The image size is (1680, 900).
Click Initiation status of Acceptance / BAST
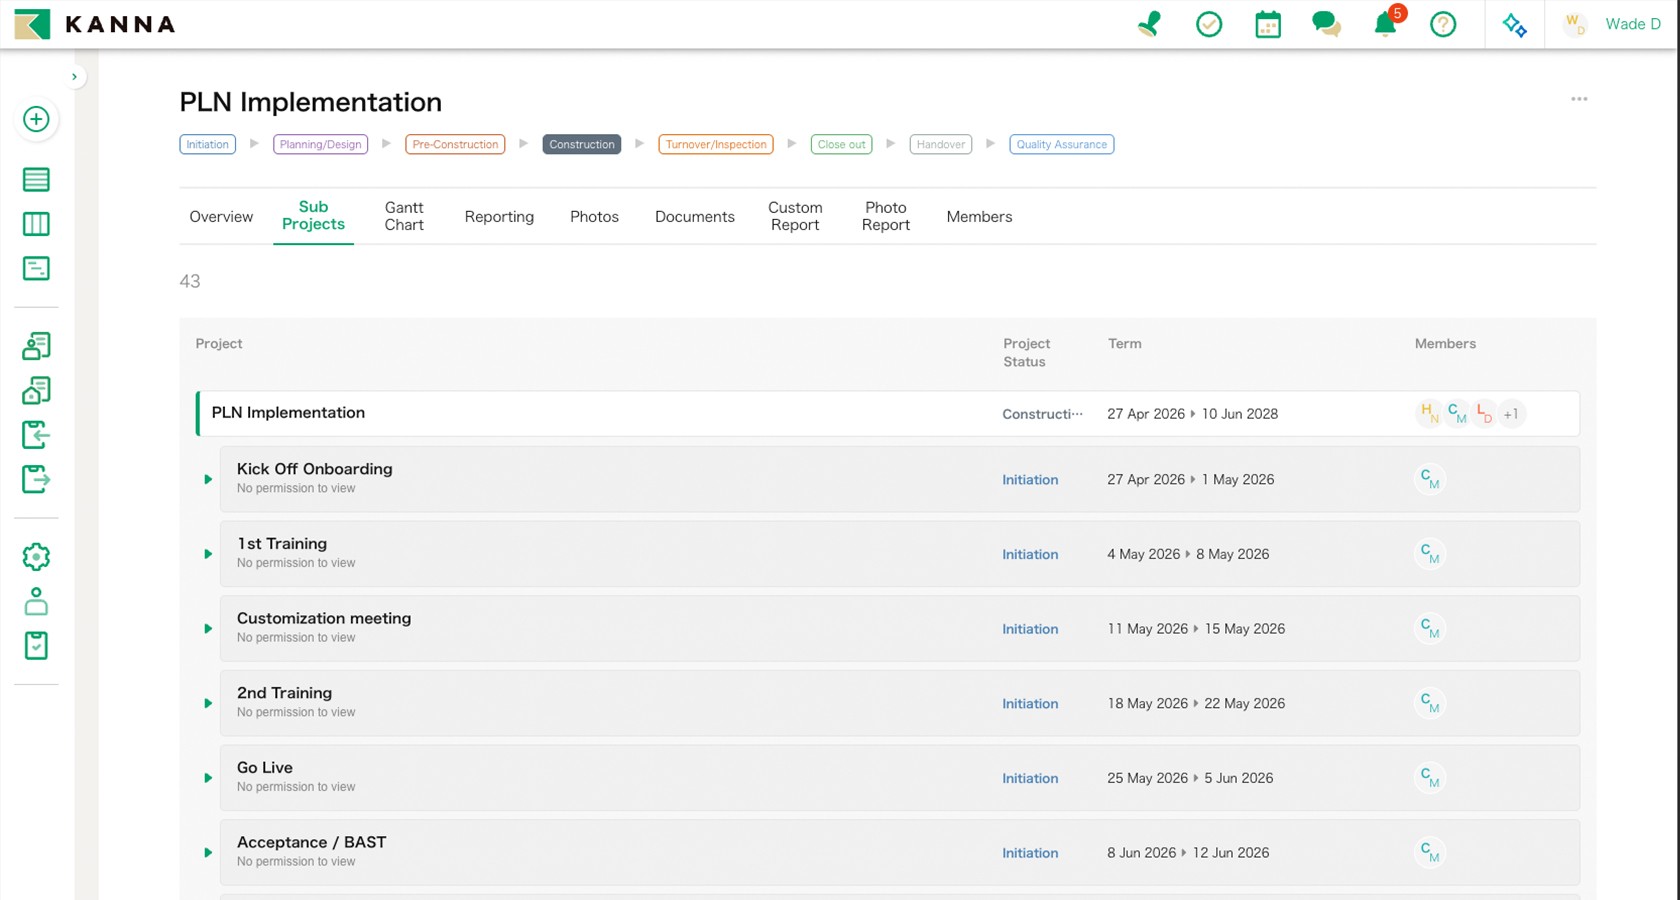(1030, 853)
